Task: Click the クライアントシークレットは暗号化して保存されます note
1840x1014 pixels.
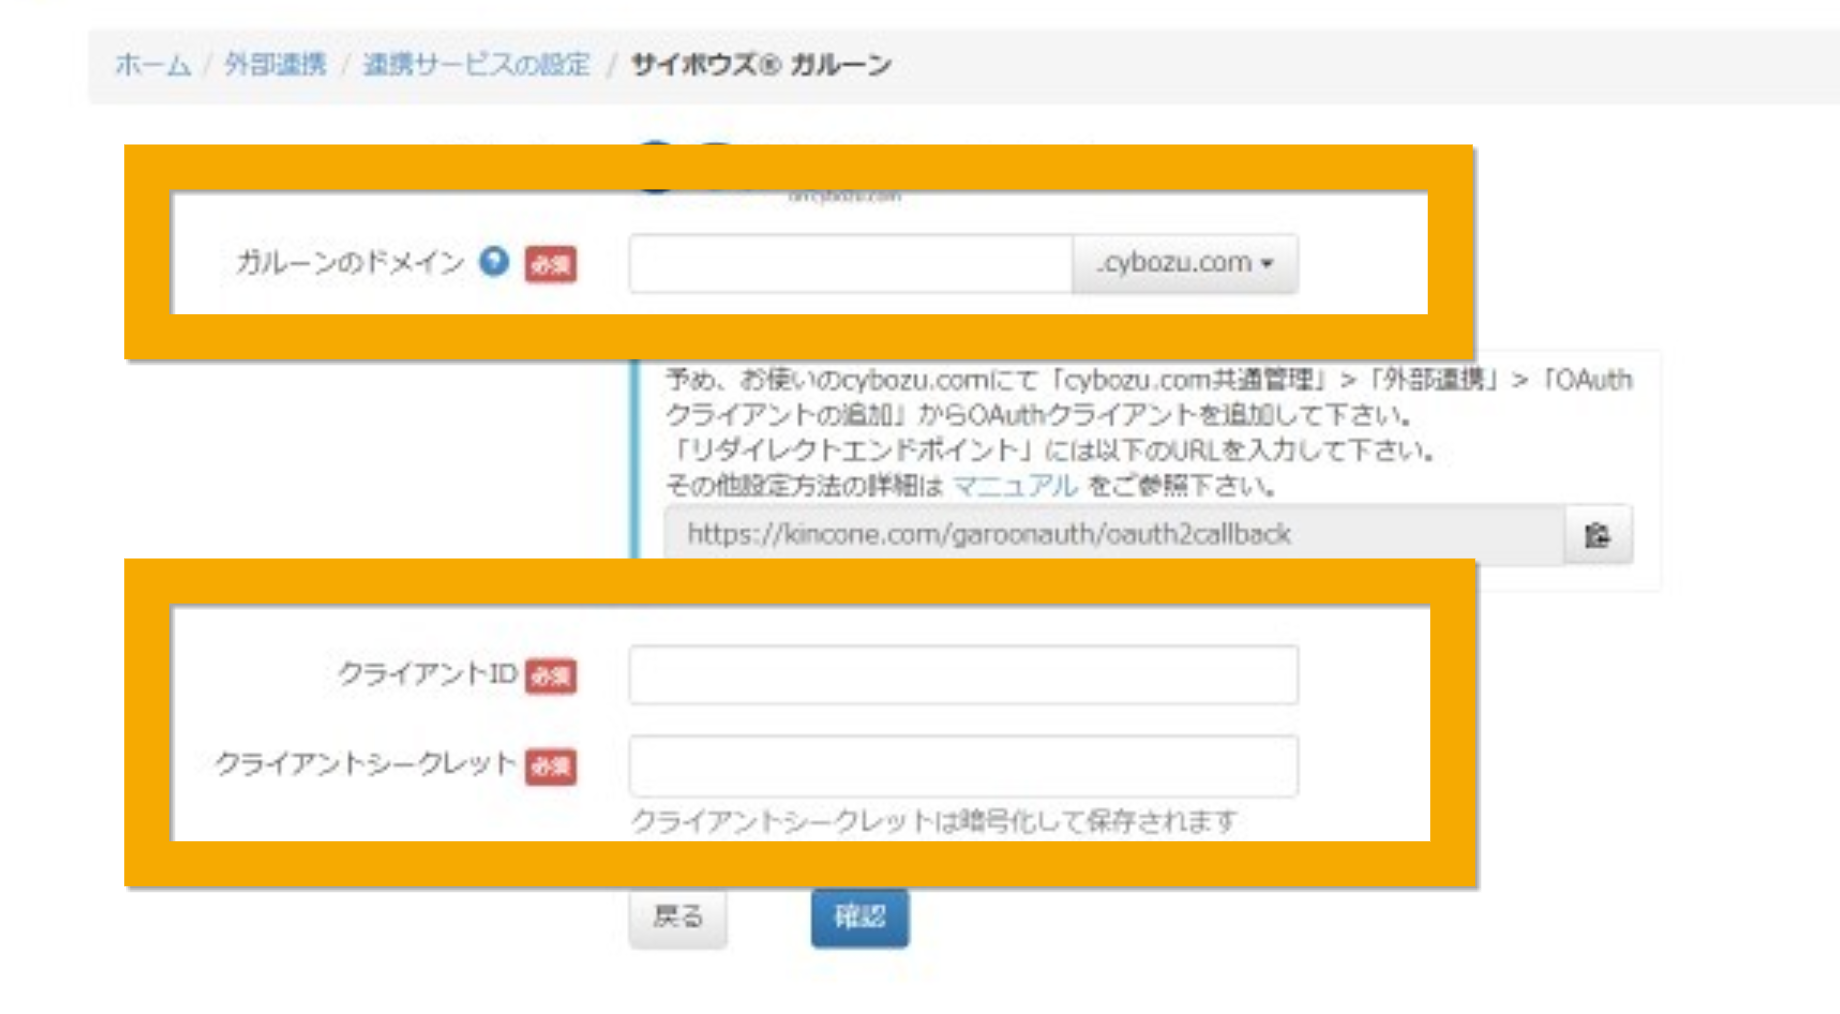Action: pyautogui.click(x=934, y=822)
